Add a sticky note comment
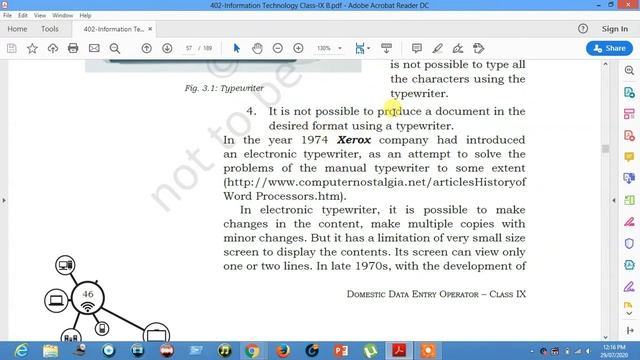The width and height of the screenshot is (640, 360). tap(417, 48)
